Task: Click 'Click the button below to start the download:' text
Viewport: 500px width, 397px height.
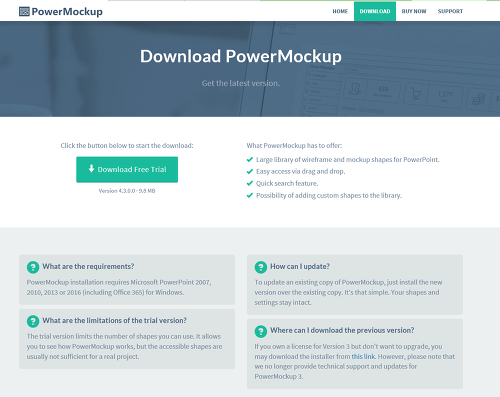Action: click(x=127, y=146)
